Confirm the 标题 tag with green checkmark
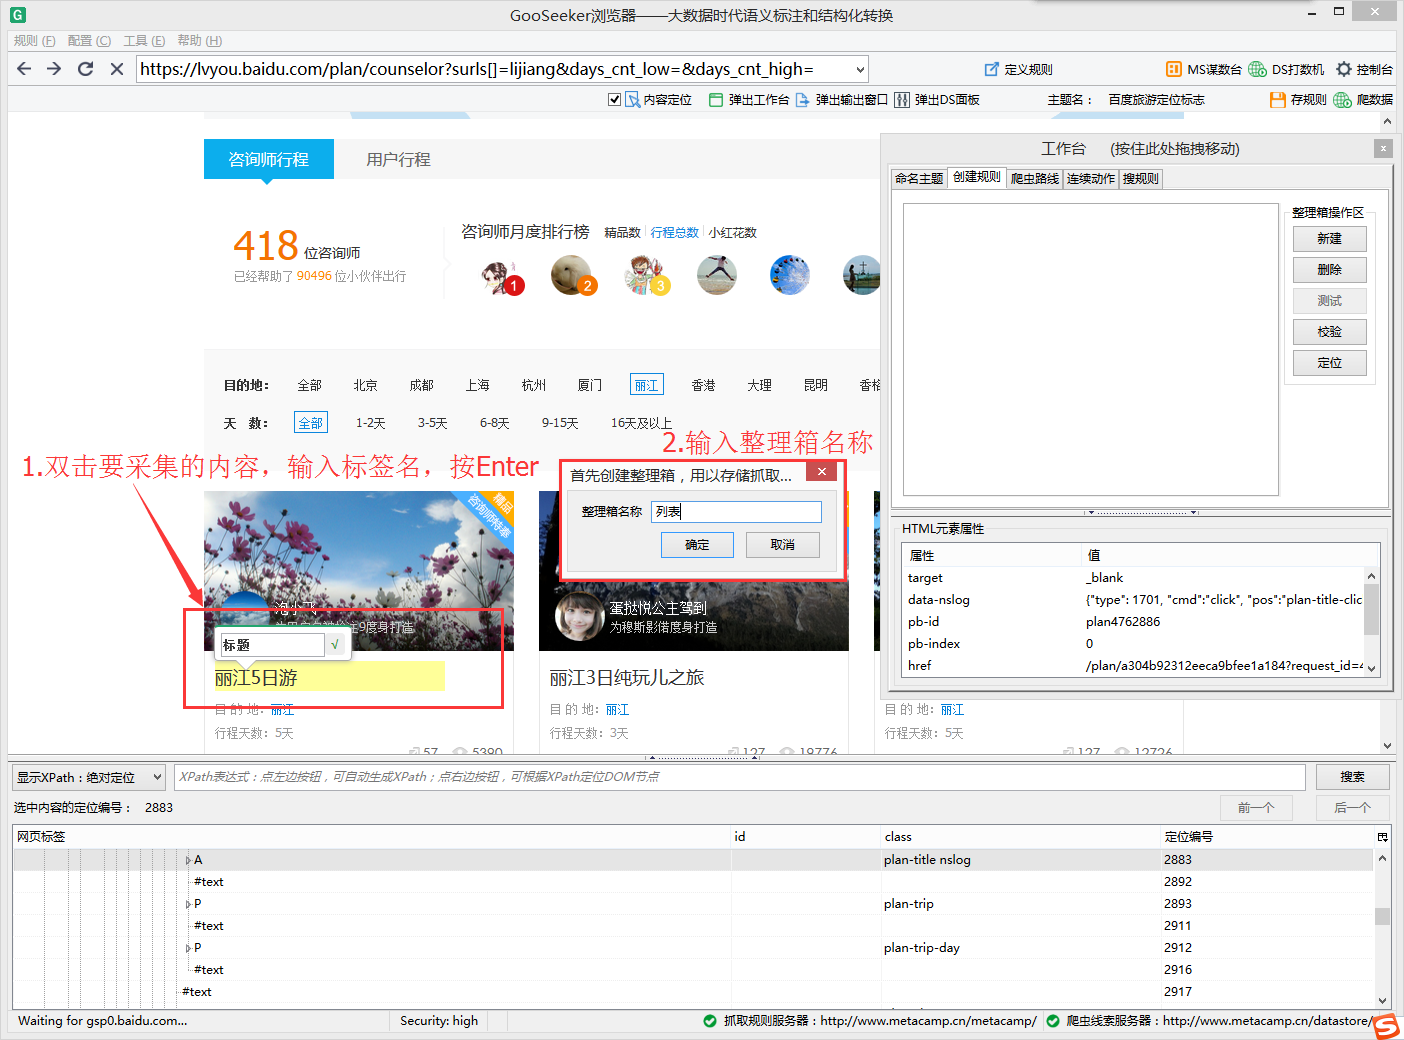The image size is (1404, 1040). coord(335,645)
